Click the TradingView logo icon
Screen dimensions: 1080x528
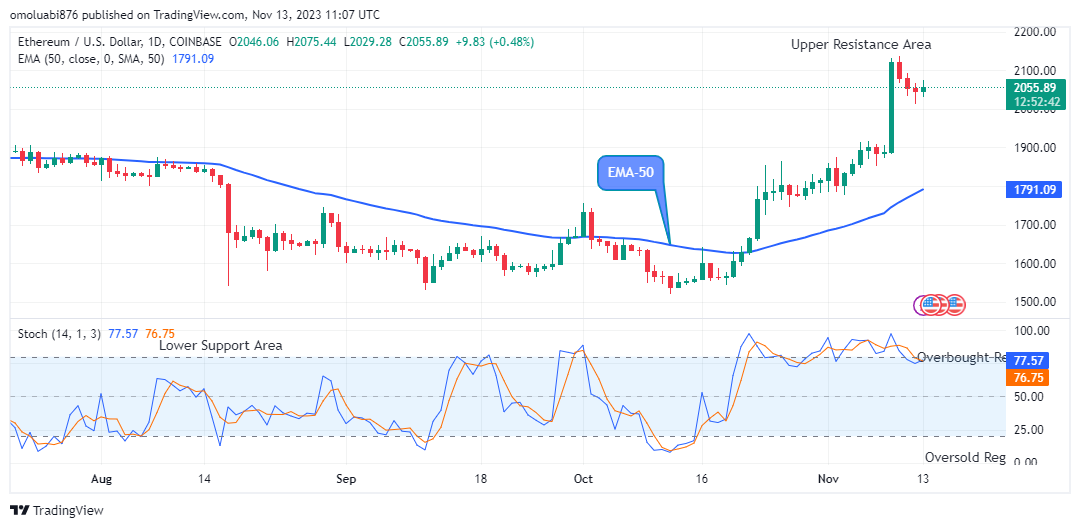(20, 510)
